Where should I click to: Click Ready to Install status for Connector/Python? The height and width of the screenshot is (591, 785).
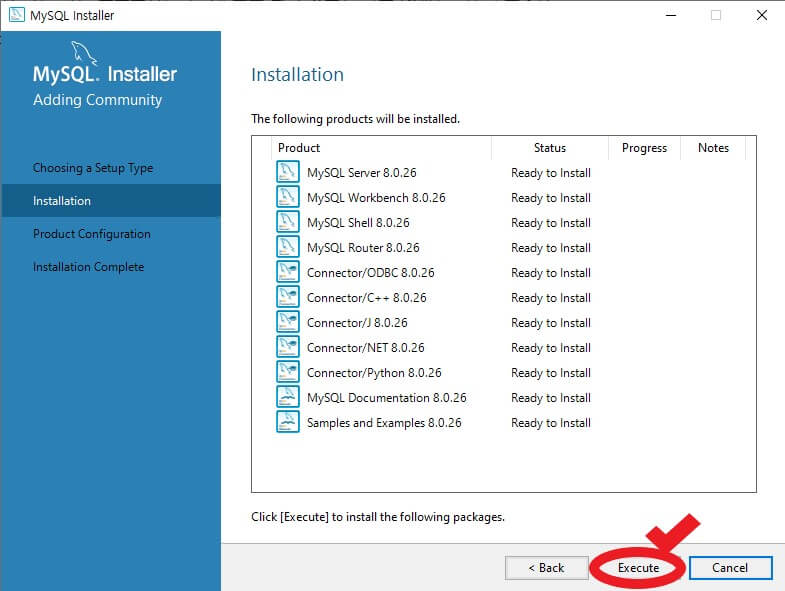(551, 373)
